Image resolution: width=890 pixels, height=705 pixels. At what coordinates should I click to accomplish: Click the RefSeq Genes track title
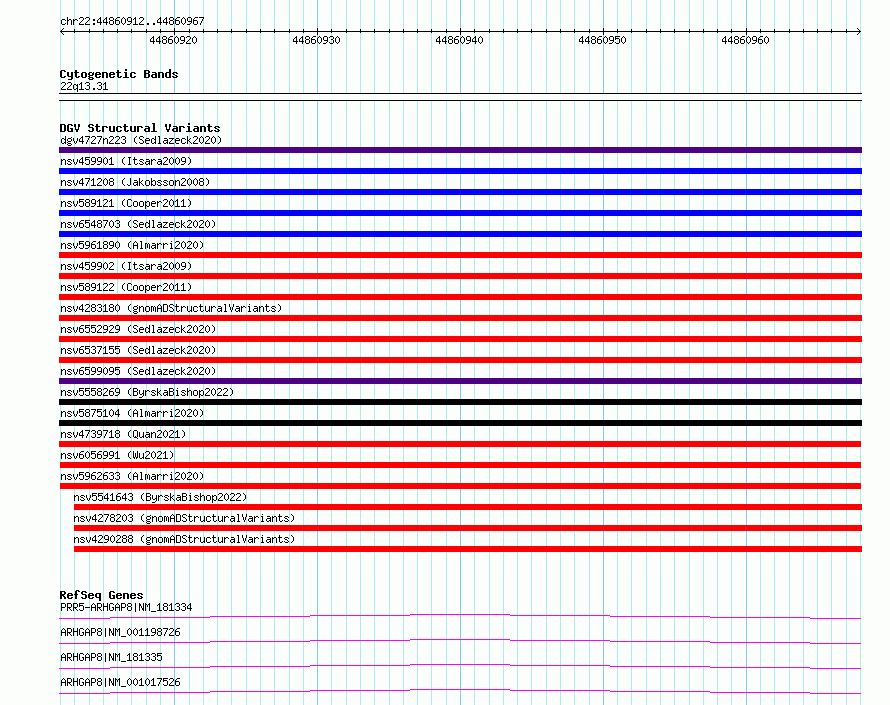click(x=101, y=595)
